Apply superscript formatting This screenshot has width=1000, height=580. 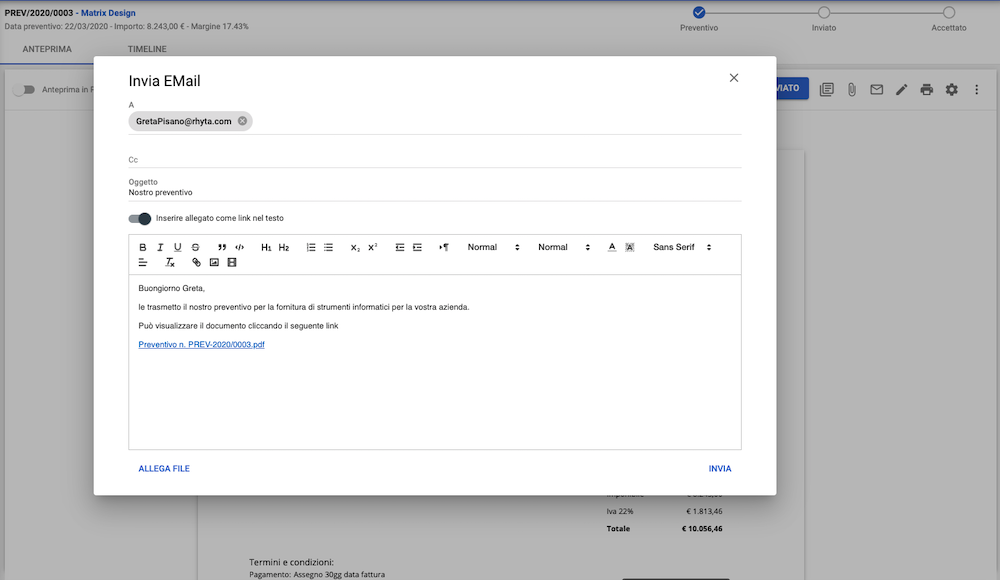click(372, 248)
